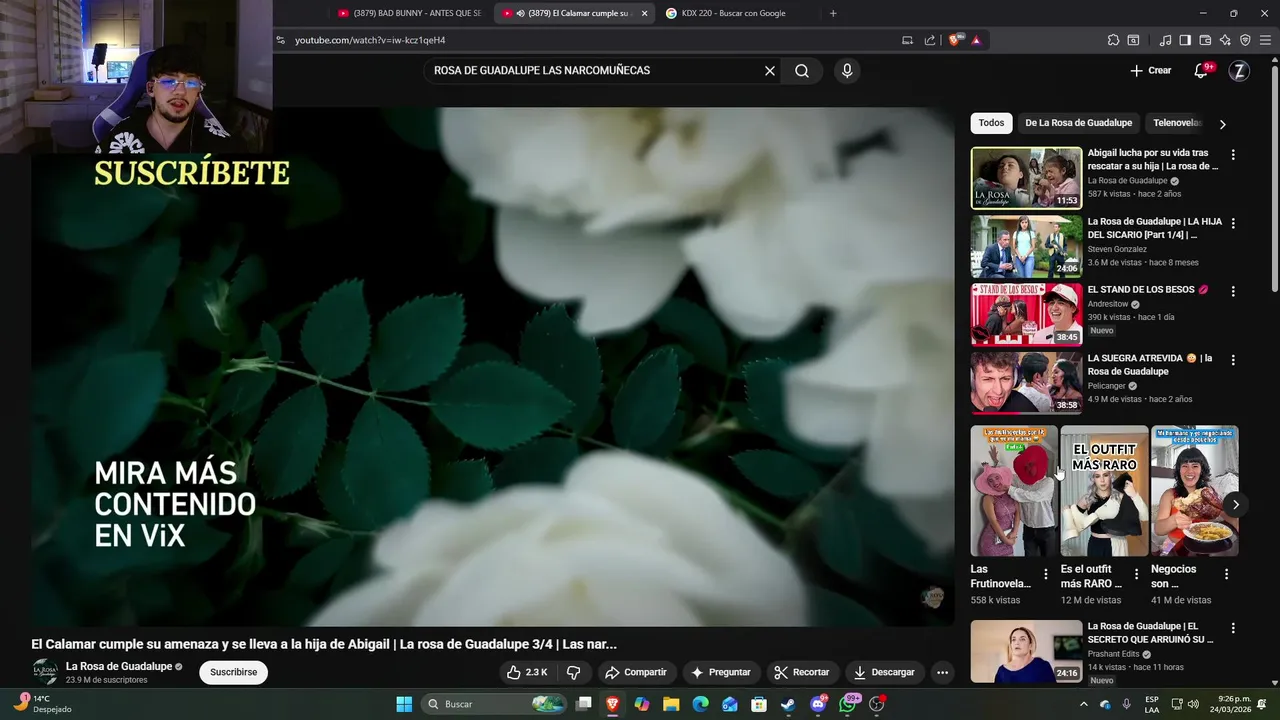
Task: Open La Rosa de Guadalupe channel avatar
Action: pos(45,672)
